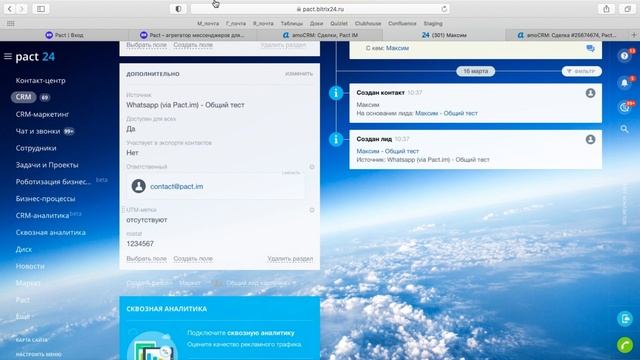Click the 1234567 field value

tap(140, 244)
